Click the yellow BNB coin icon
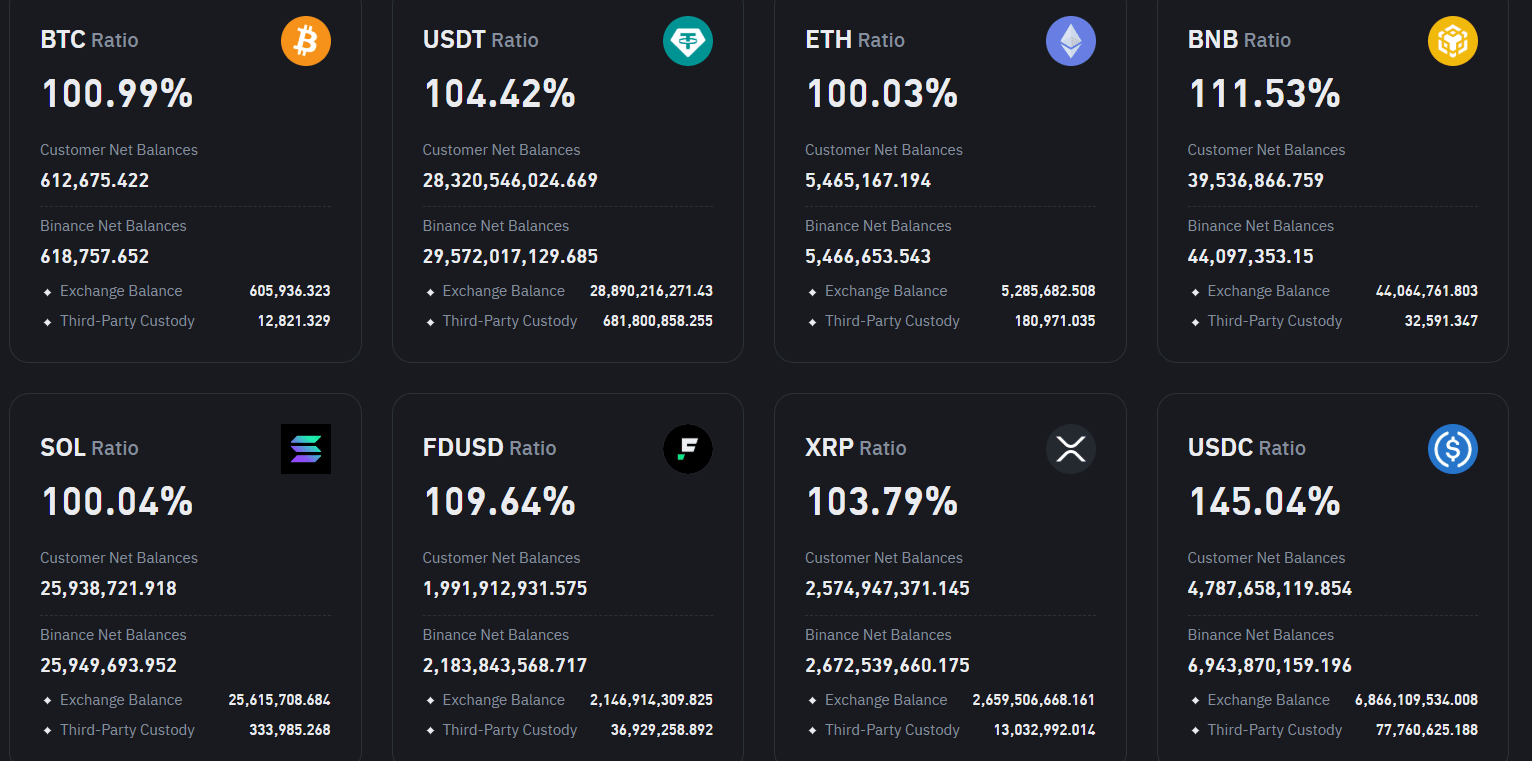 click(x=1452, y=41)
